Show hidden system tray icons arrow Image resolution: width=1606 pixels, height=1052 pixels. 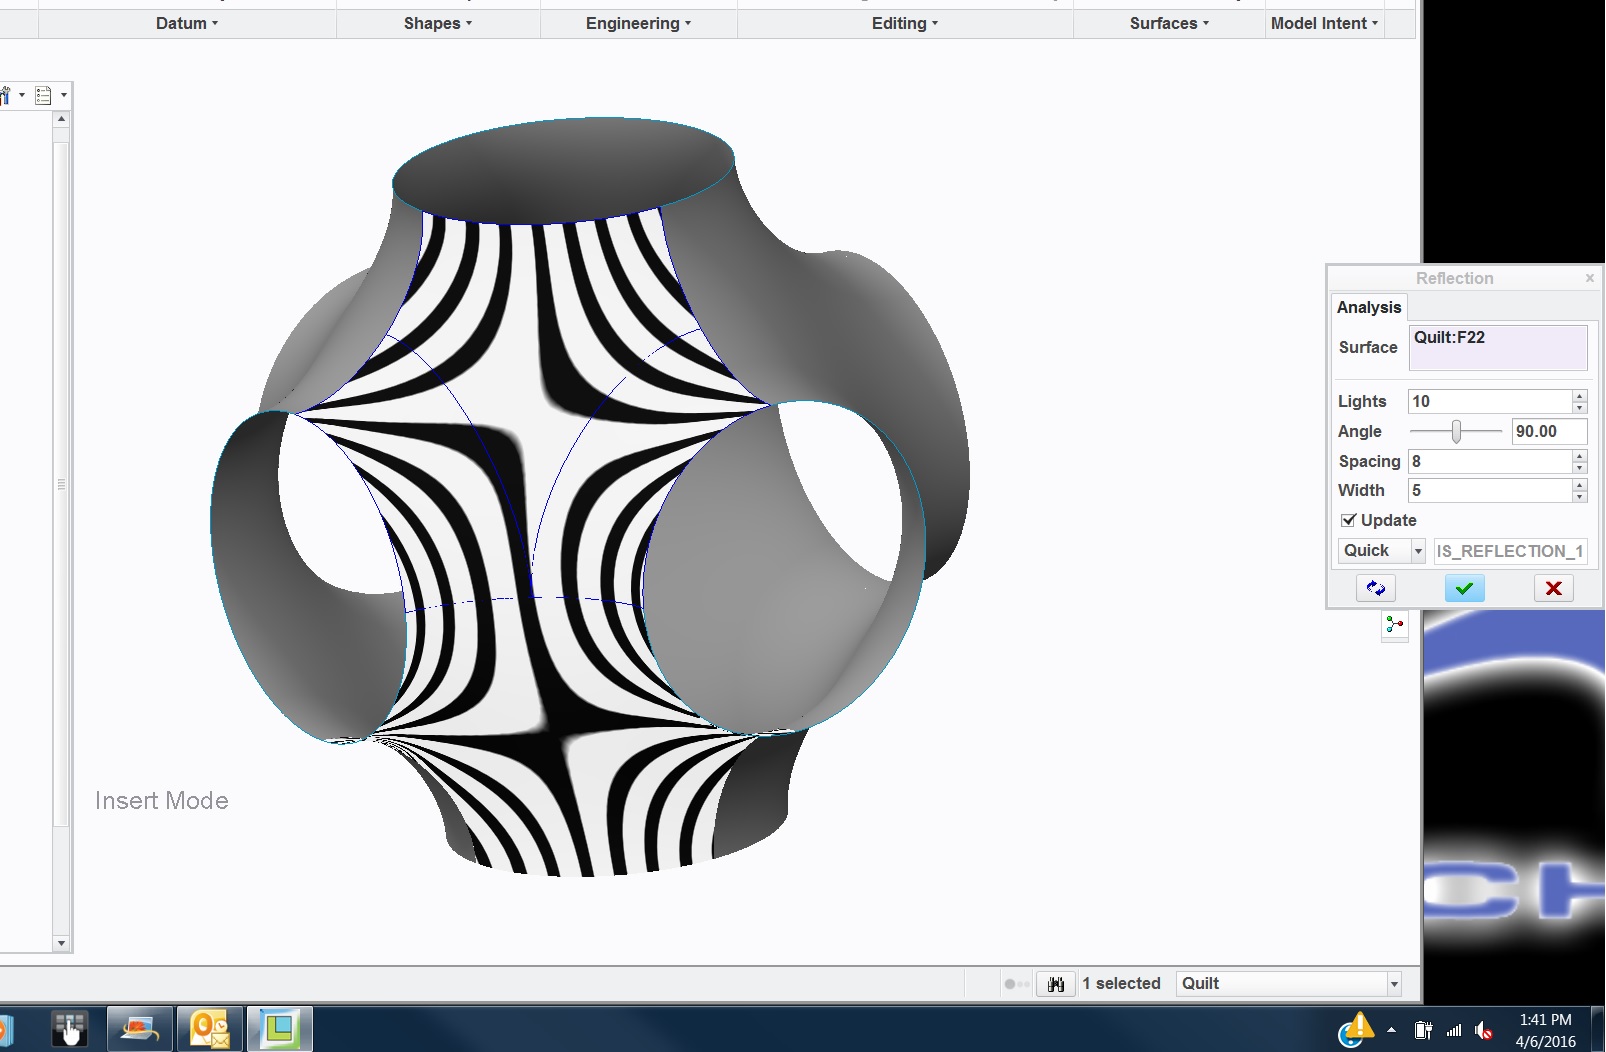coord(1391,1030)
